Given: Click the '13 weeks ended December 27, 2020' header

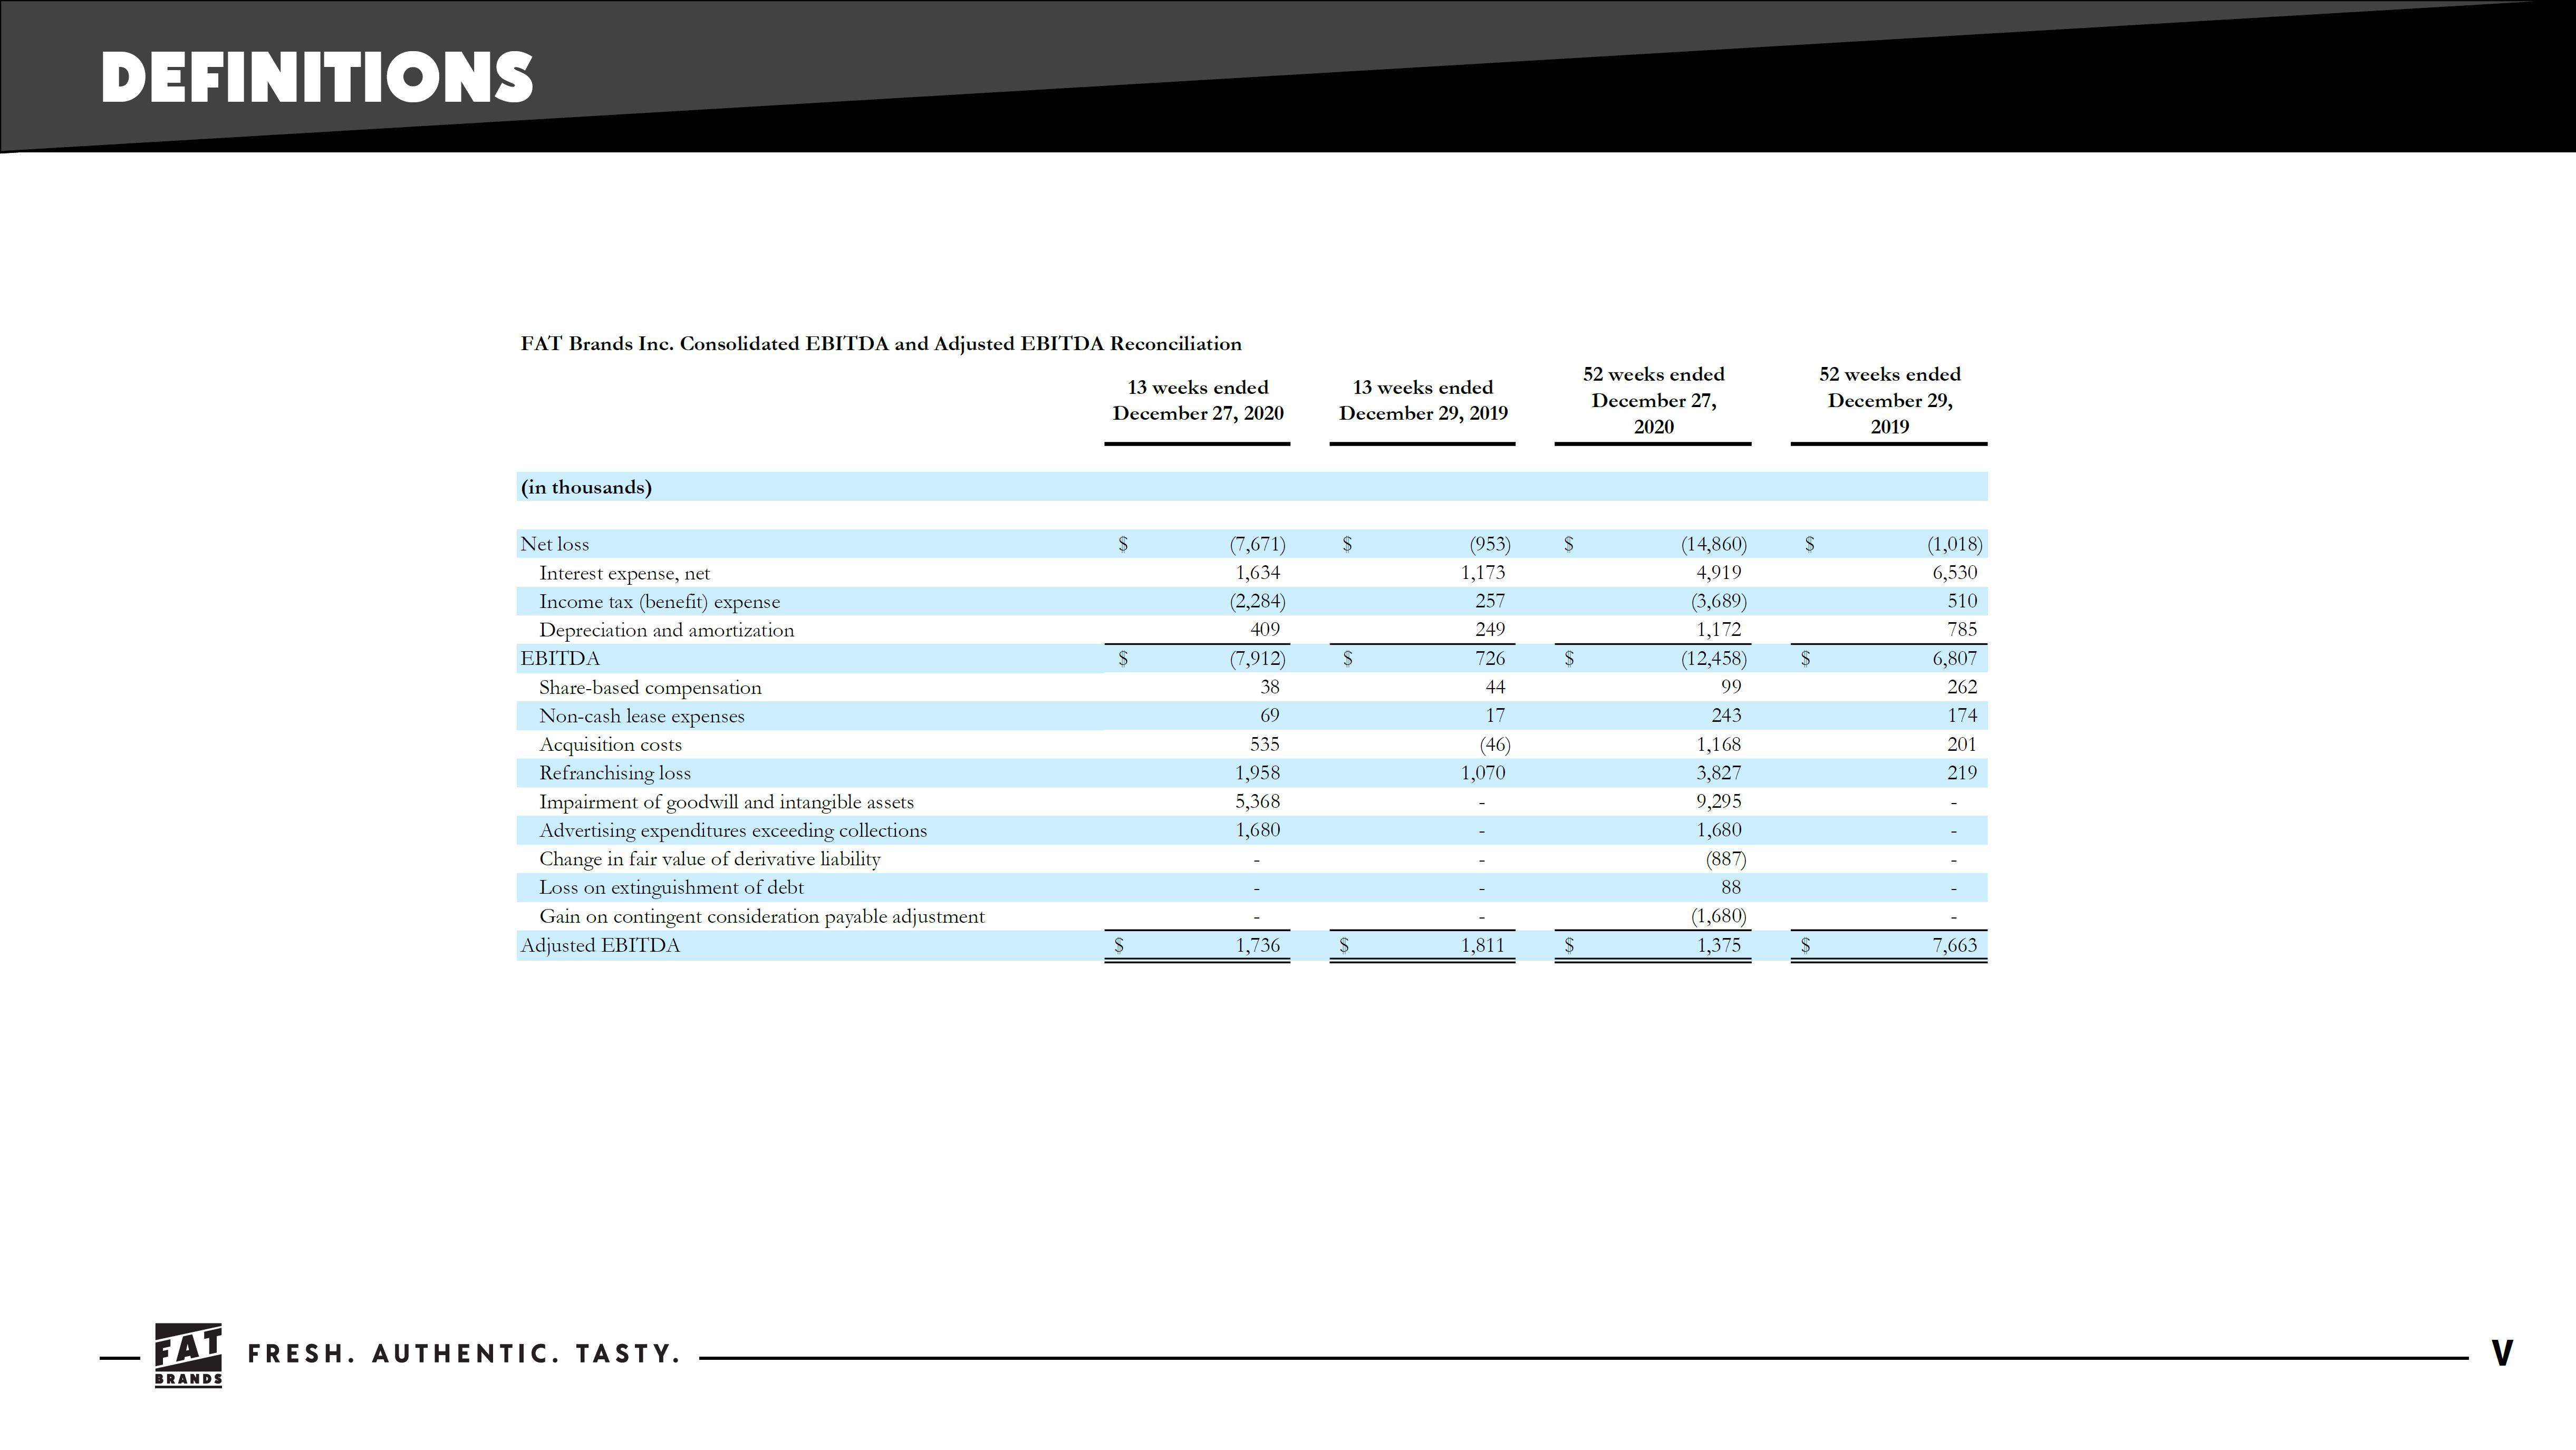Looking at the screenshot, I should click(x=1198, y=400).
